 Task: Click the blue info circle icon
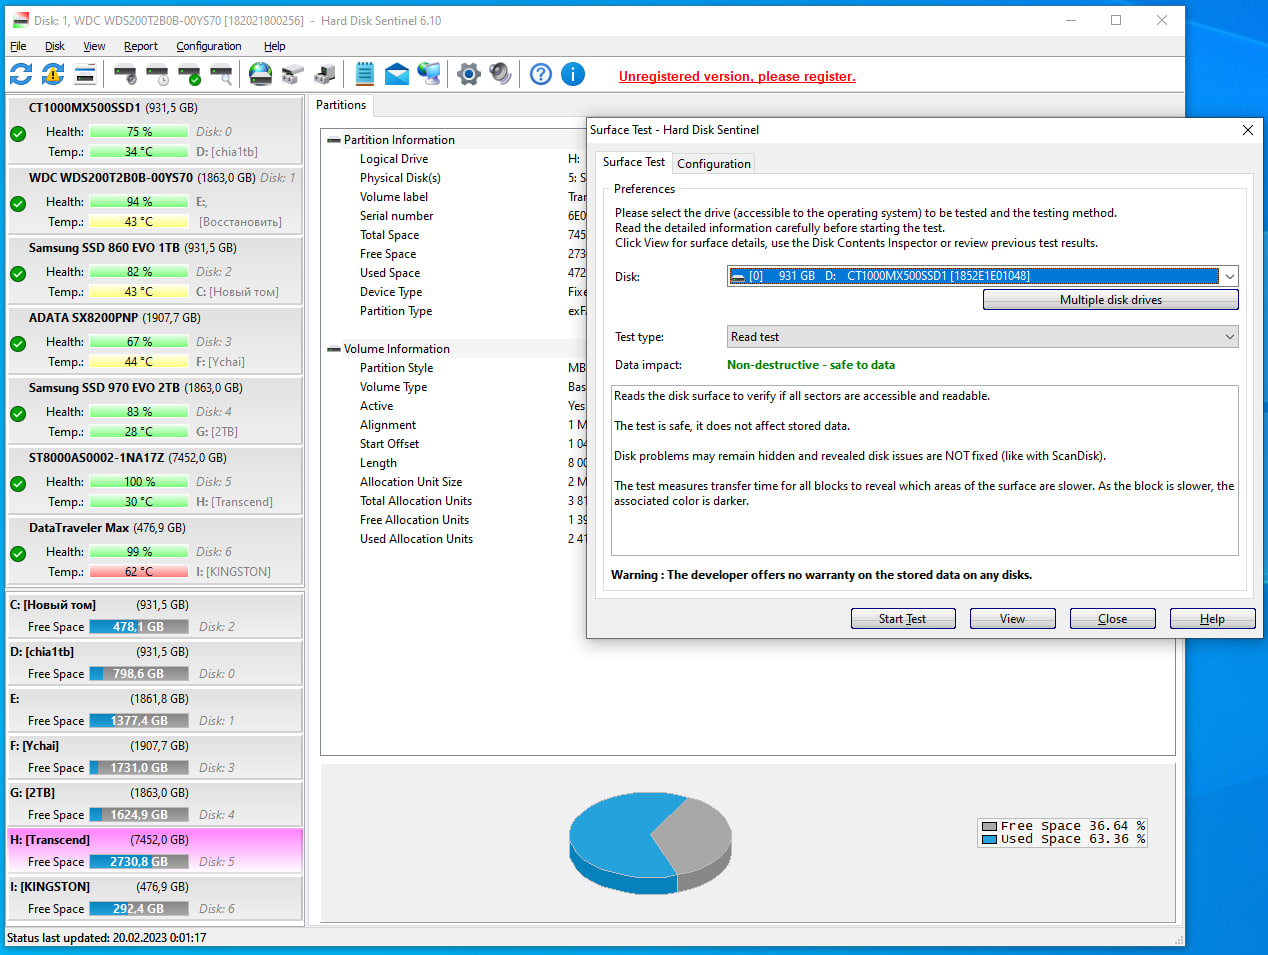point(573,74)
